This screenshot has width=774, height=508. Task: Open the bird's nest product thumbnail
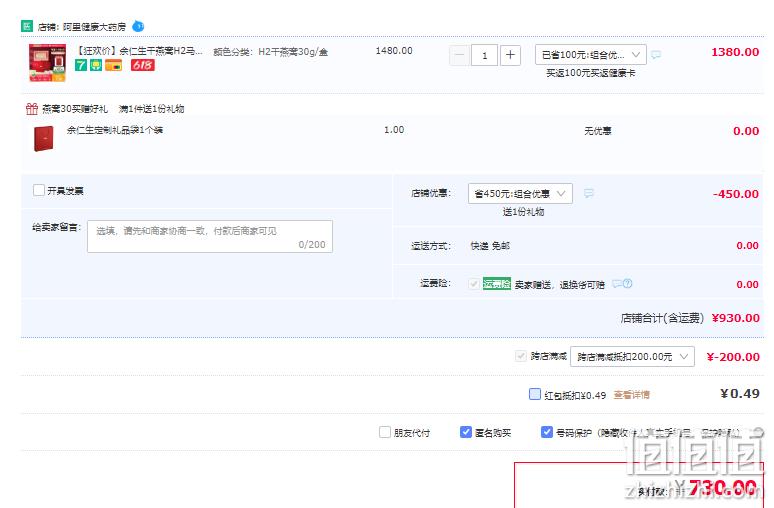coord(47,63)
